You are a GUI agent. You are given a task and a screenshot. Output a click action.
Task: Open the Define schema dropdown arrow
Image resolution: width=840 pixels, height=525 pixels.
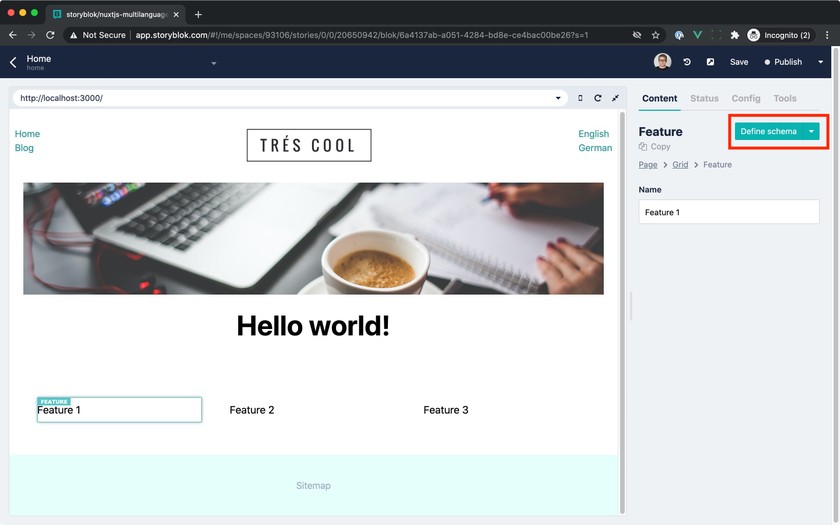click(812, 131)
